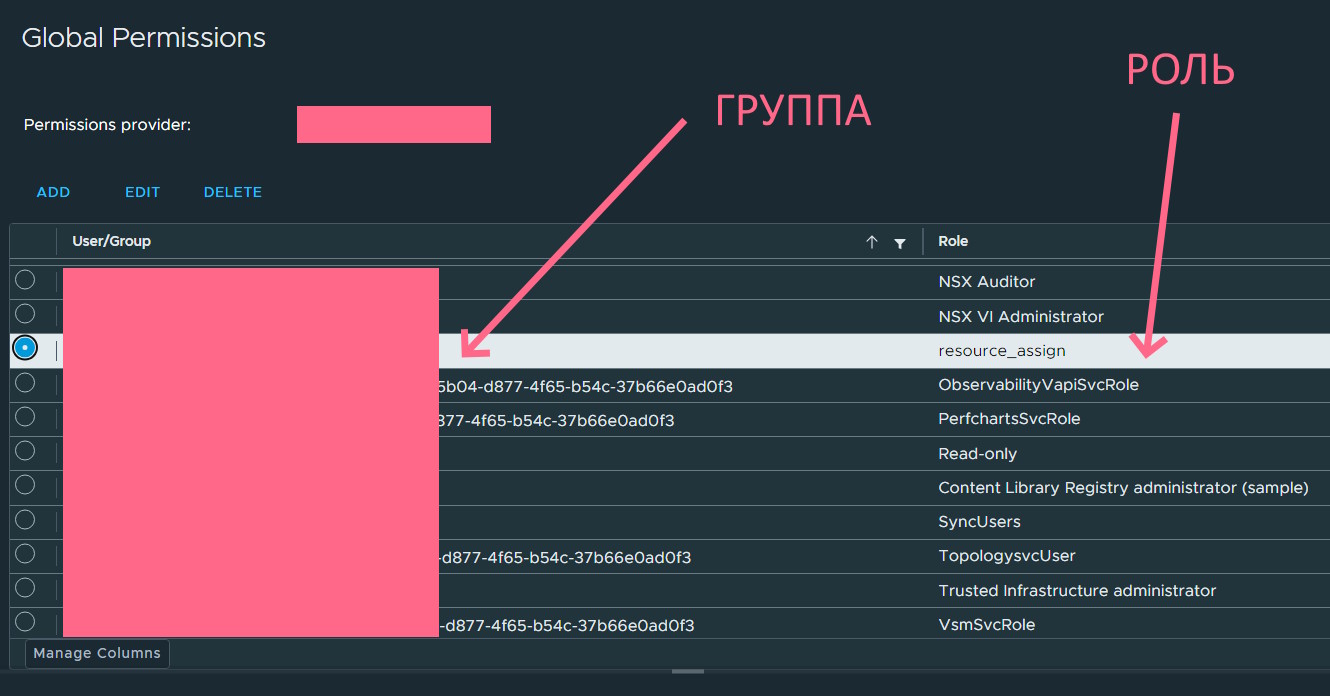The image size is (1330, 696).
Task: Click the User/Group column header label
Action: (111, 241)
